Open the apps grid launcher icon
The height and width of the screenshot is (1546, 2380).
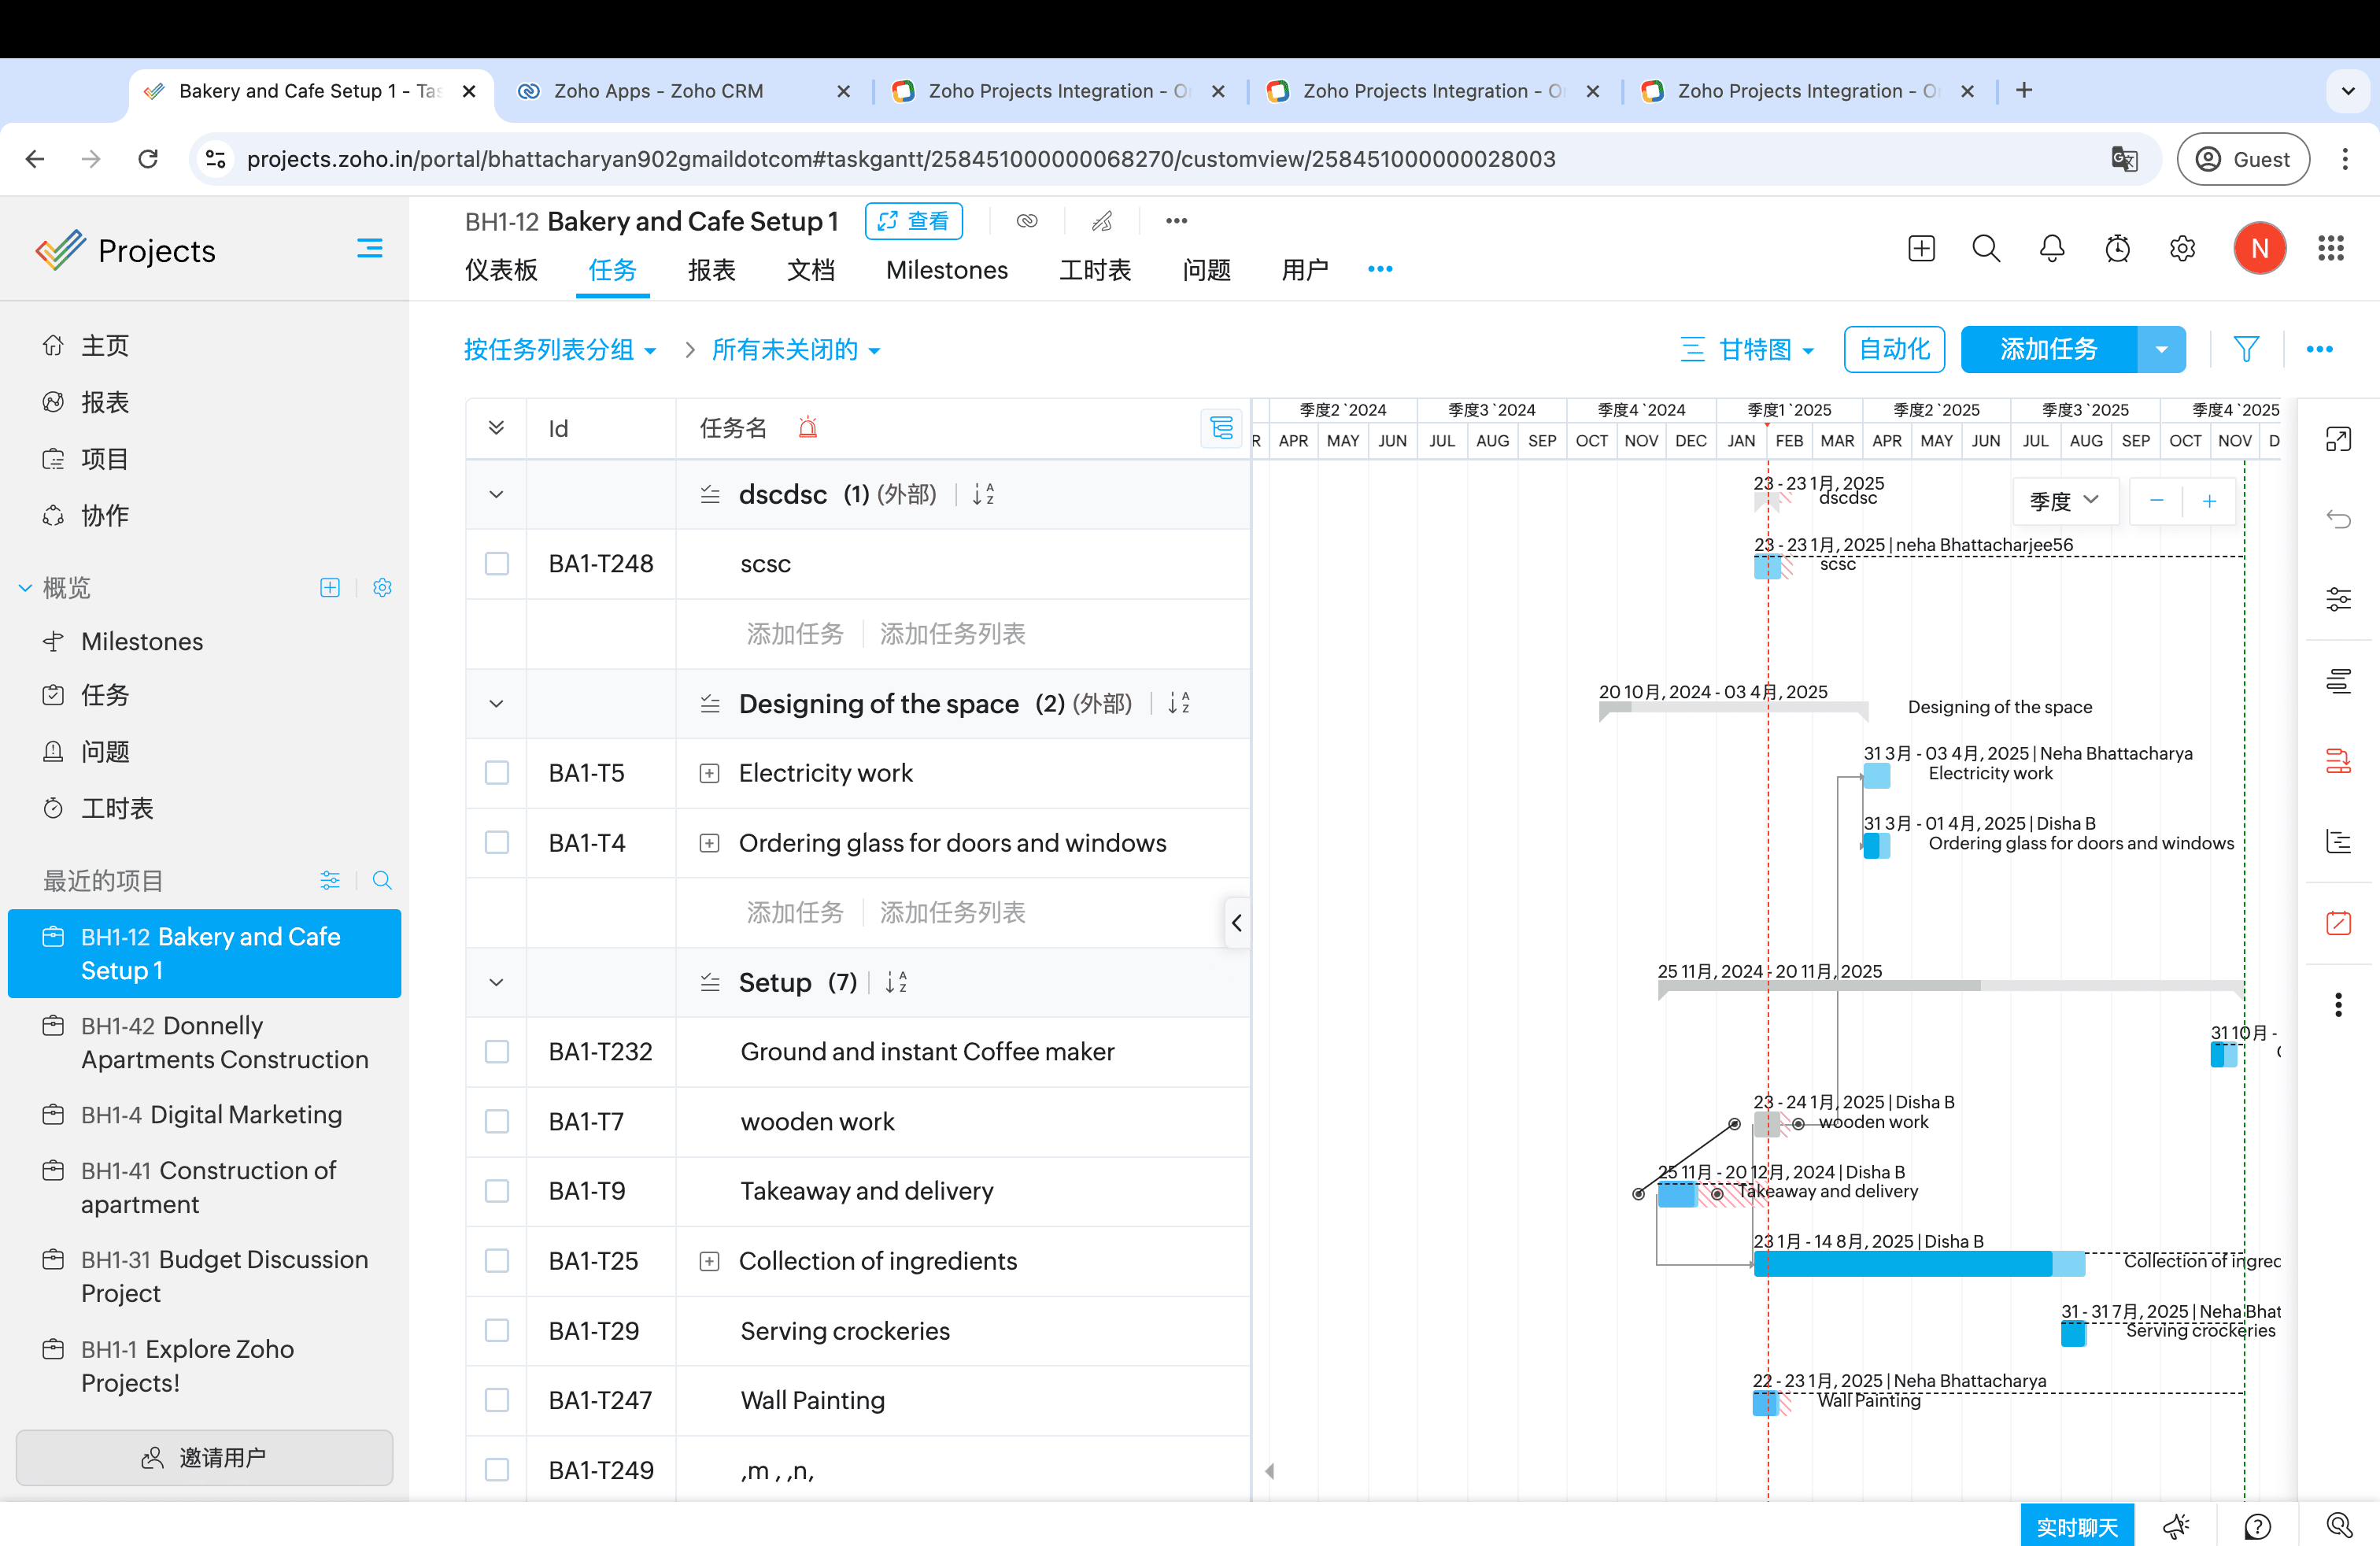pyautogui.click(x=2330, y=249)
